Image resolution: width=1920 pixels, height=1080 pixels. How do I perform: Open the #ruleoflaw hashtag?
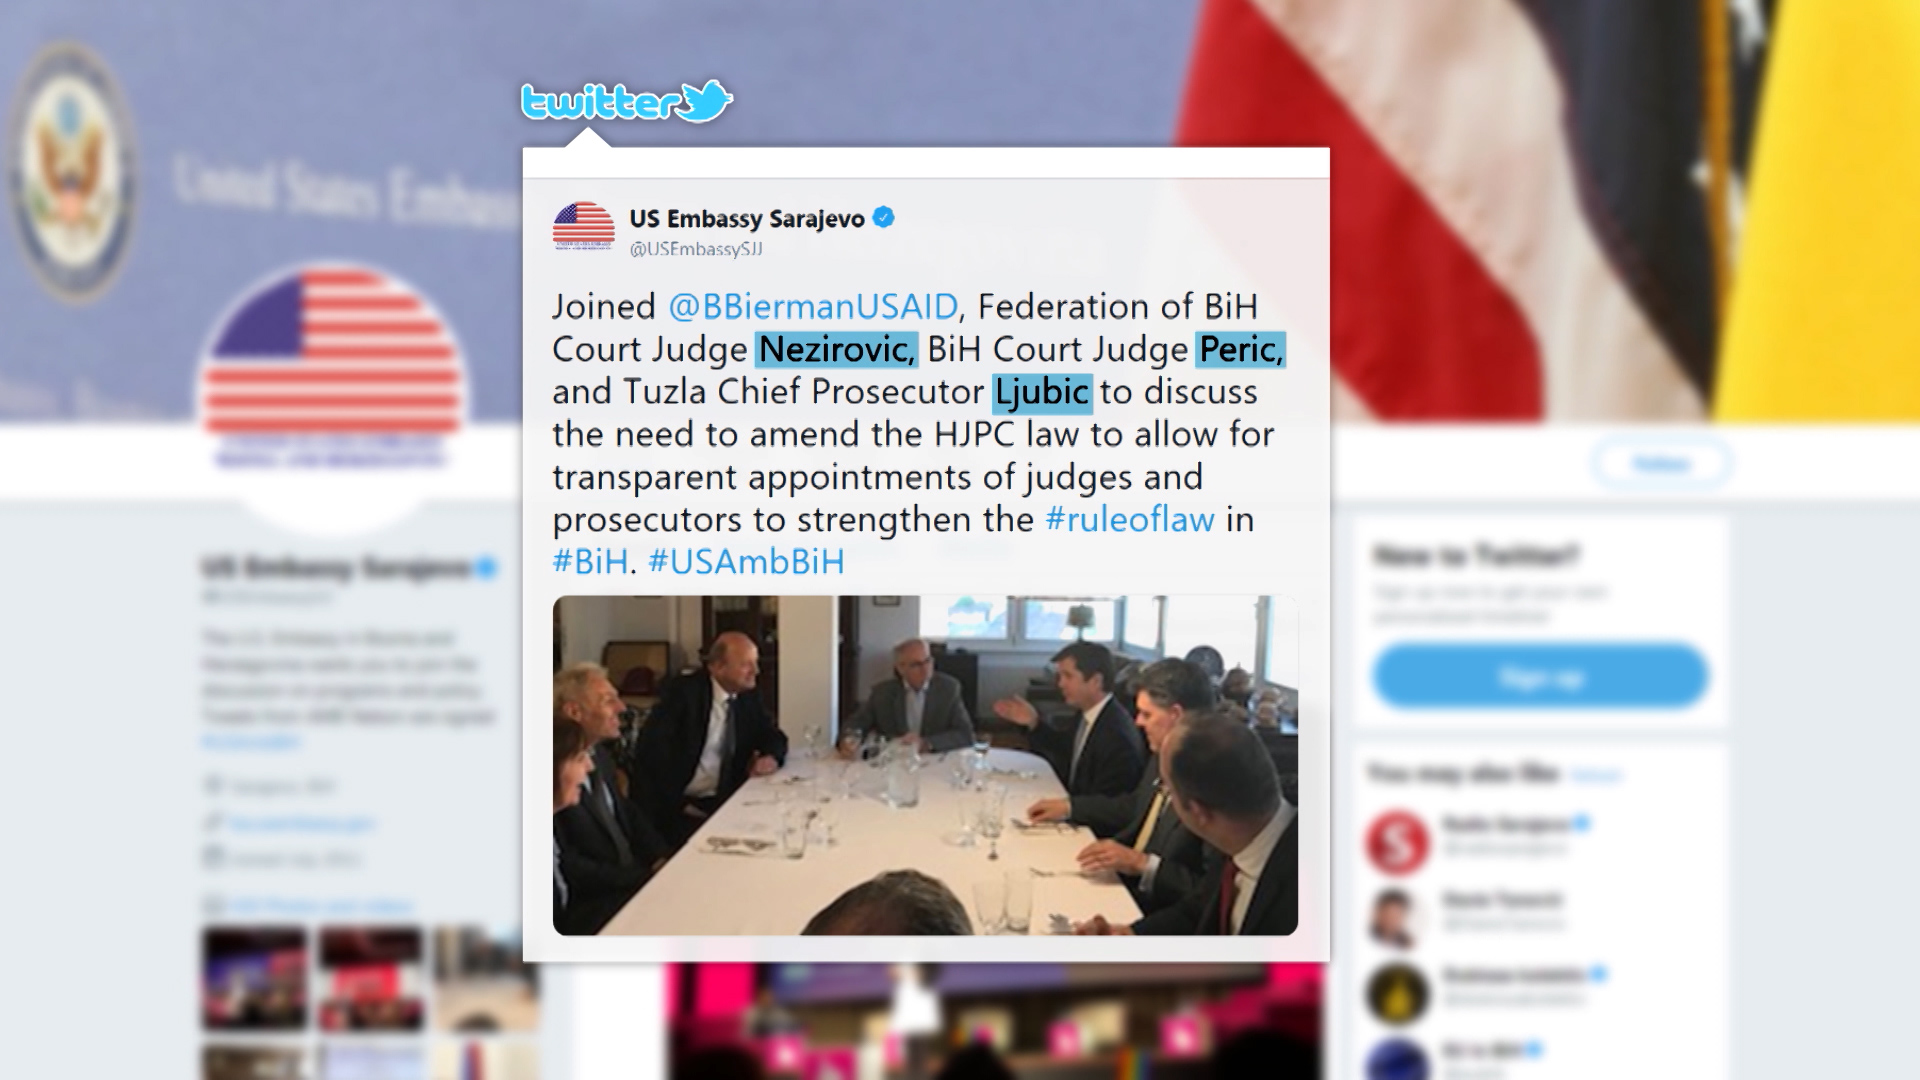1130,520
